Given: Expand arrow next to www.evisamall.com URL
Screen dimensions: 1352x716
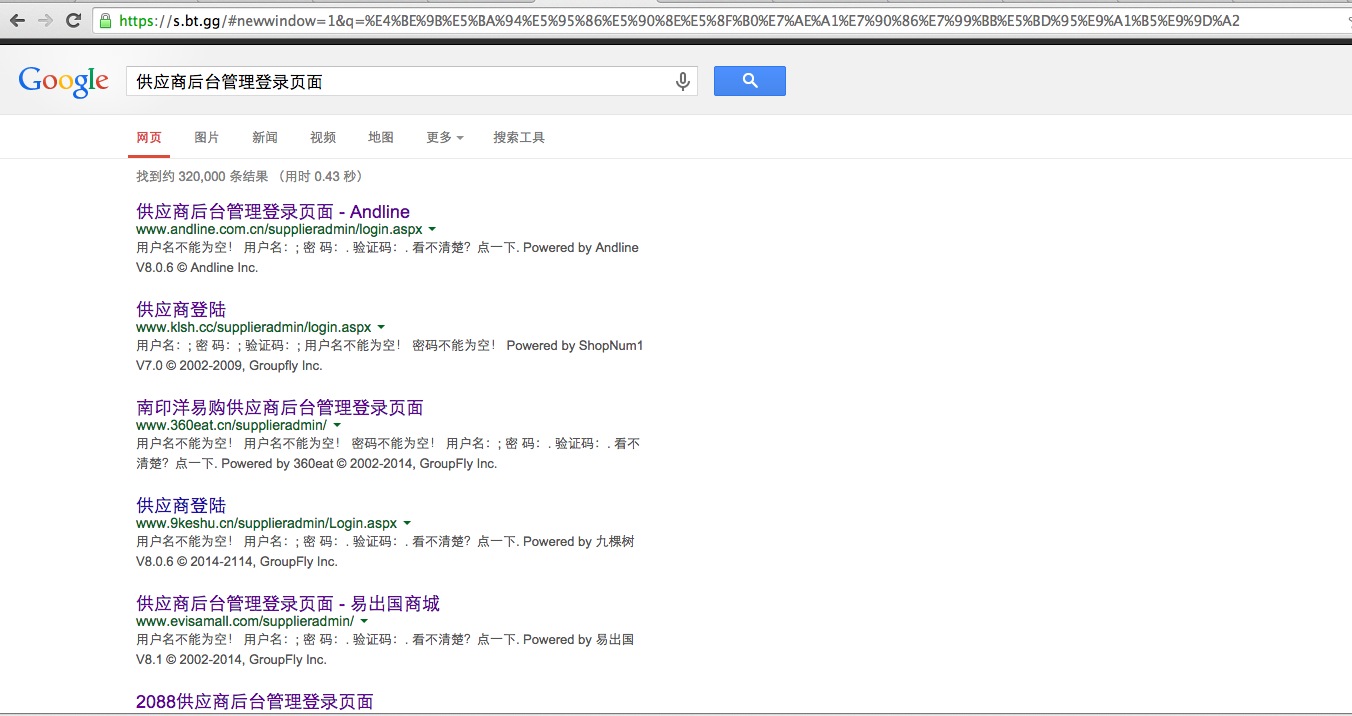Looking at the screenshot, I should click(x=364, y=622).
